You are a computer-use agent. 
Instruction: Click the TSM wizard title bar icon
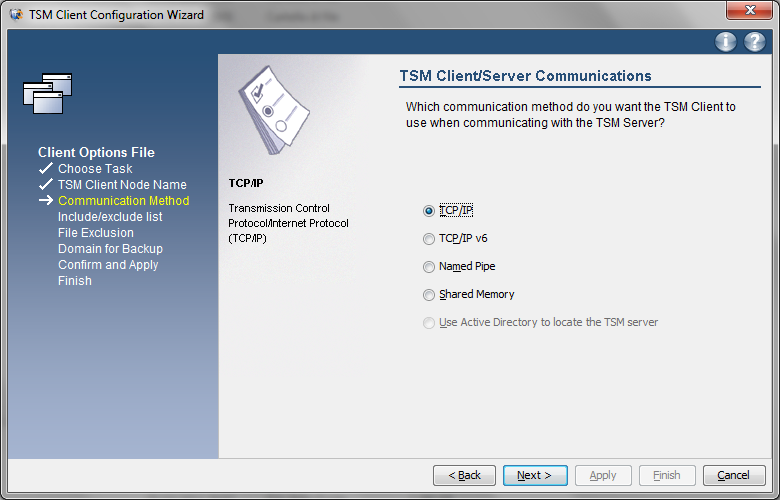(16, 14)
